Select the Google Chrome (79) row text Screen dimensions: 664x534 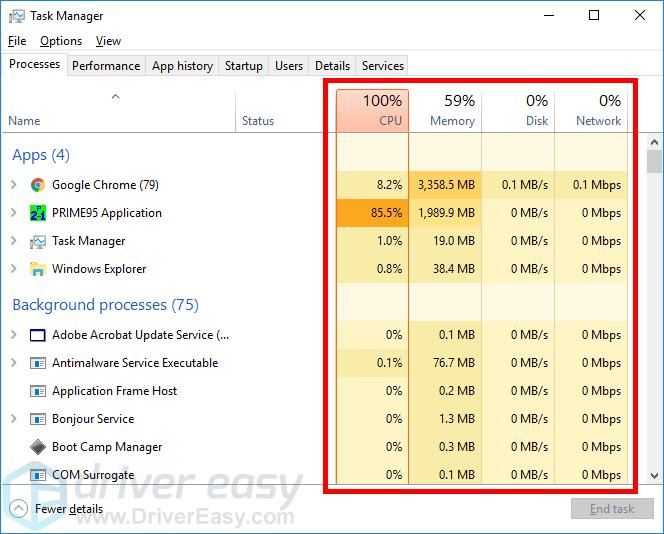tap(105, 185)
